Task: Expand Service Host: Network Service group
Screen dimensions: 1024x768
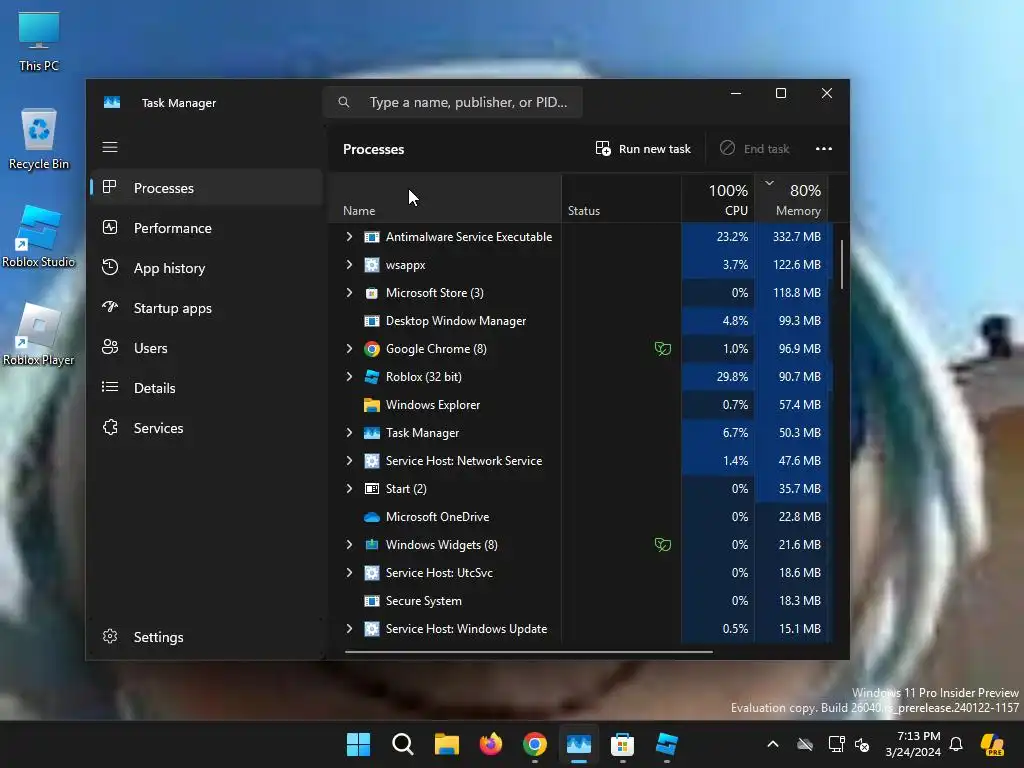Action: point(349,460)
